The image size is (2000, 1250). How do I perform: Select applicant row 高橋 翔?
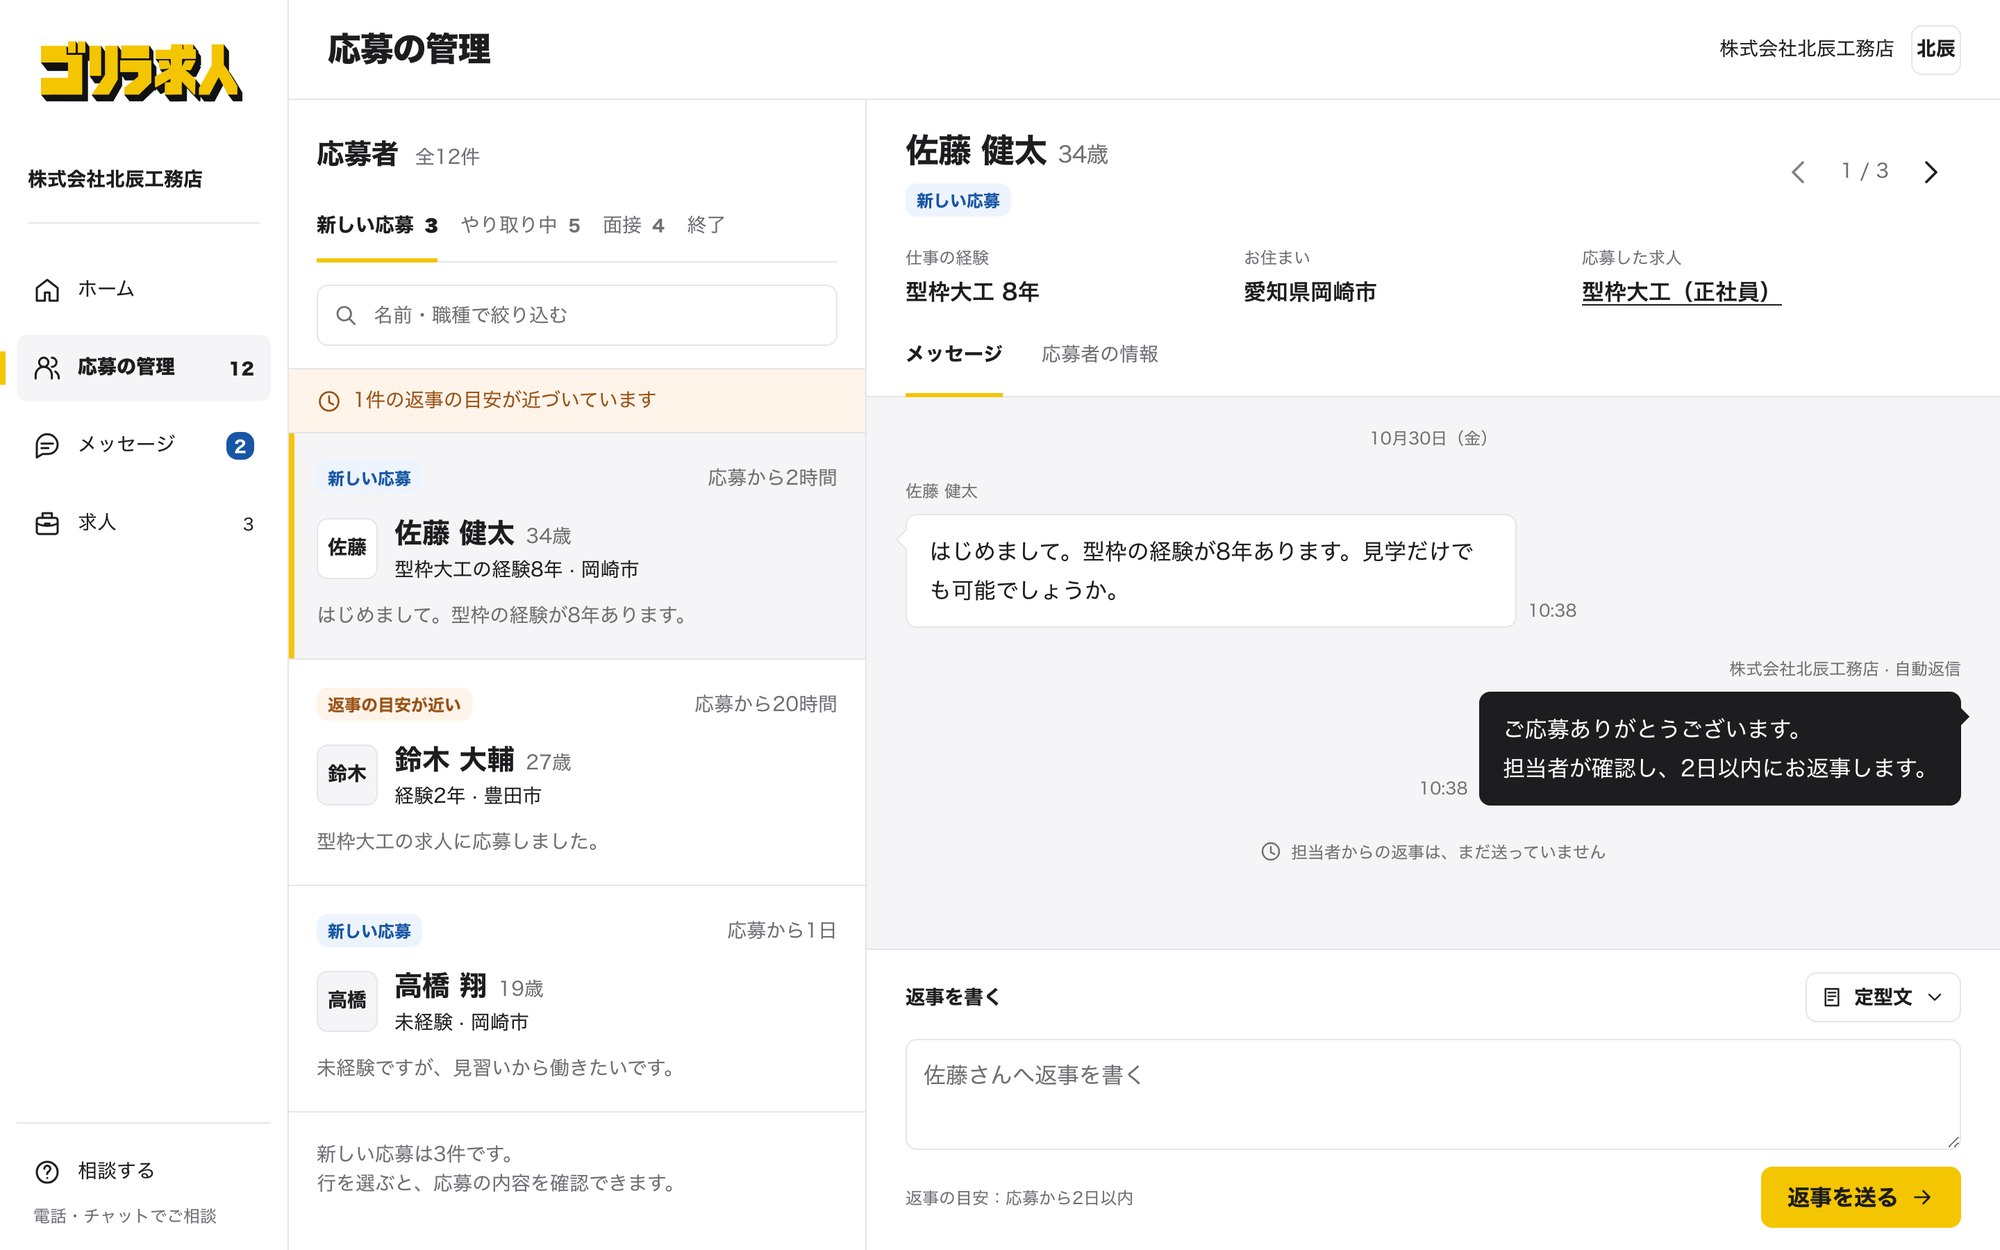(577, 998)
